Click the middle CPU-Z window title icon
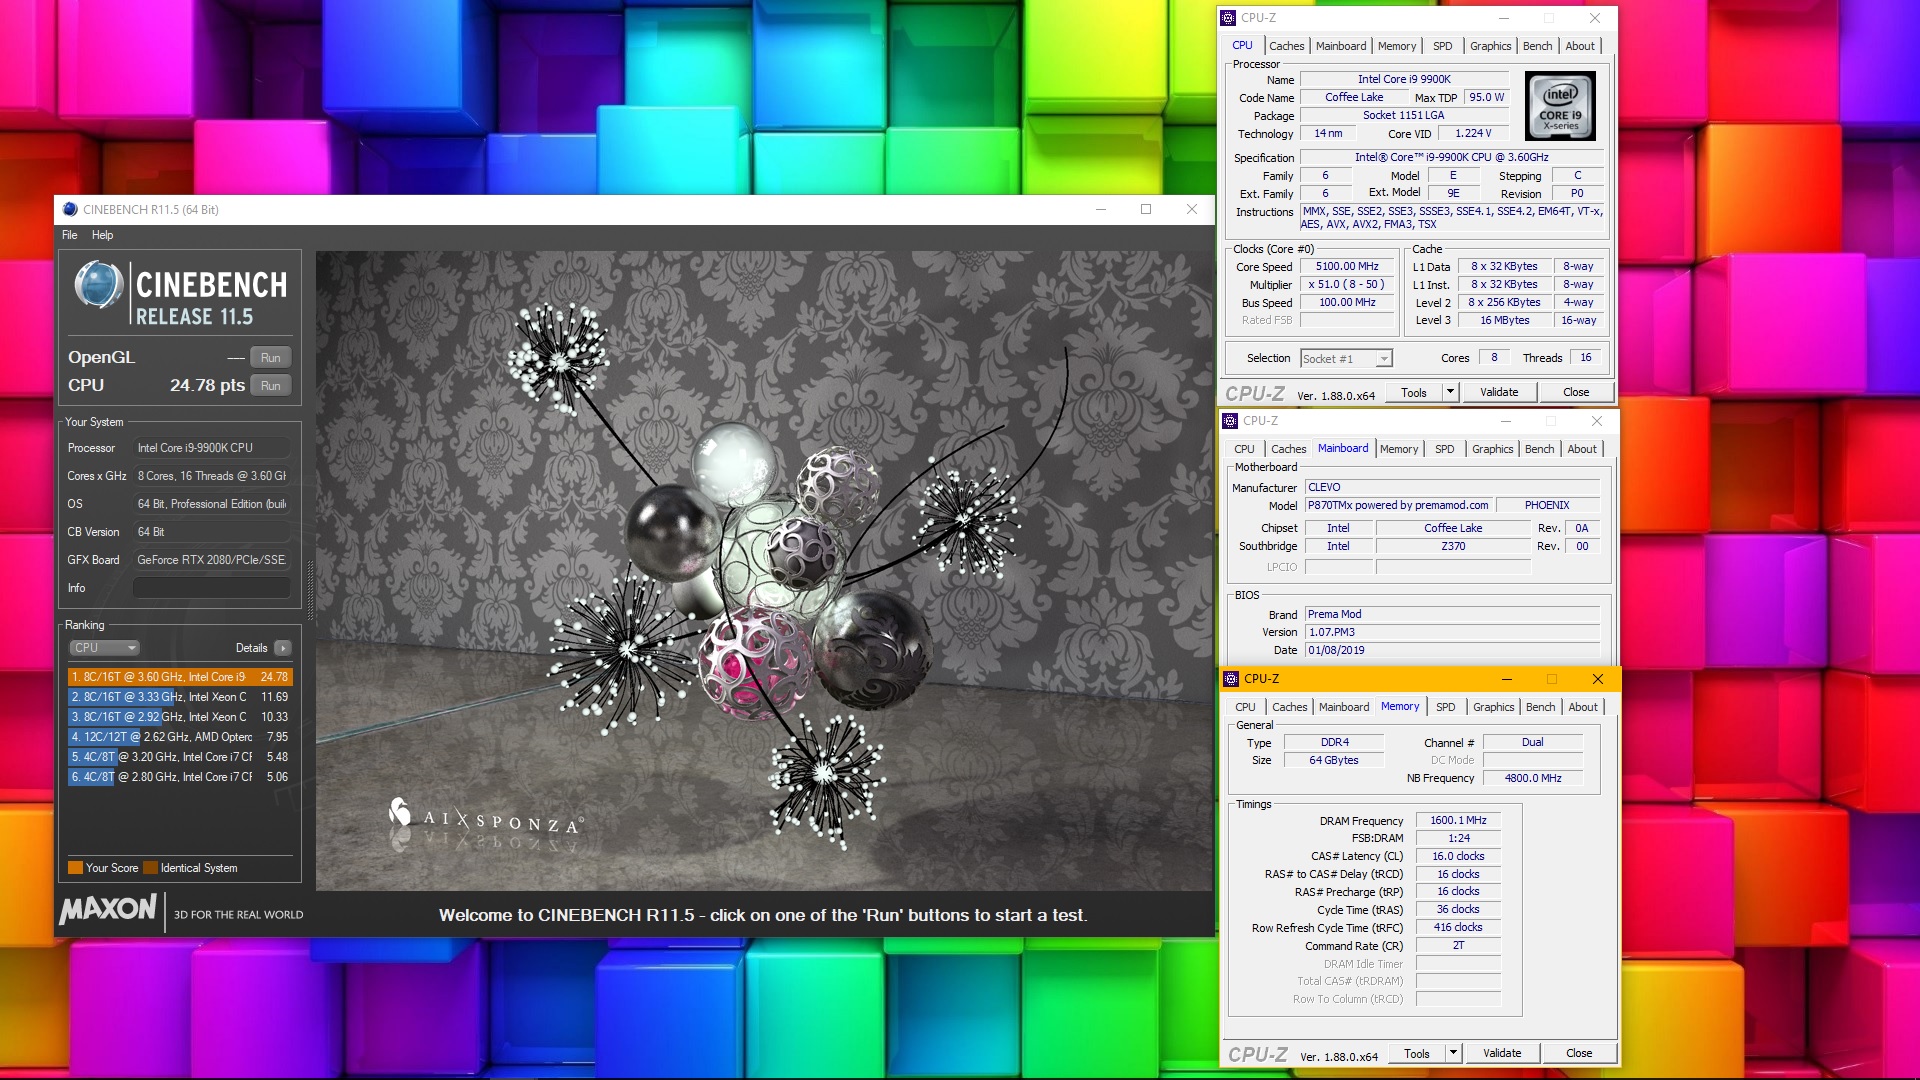 point(1230,421)
